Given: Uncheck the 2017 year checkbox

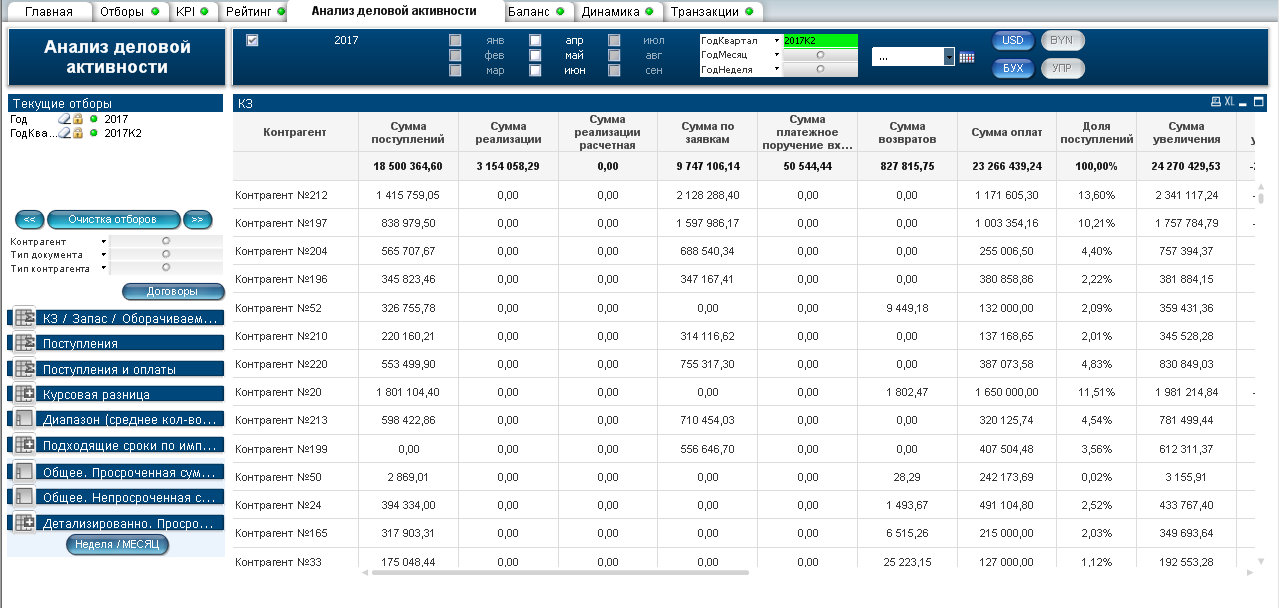Looking at the screenshot, I should 252,41.
